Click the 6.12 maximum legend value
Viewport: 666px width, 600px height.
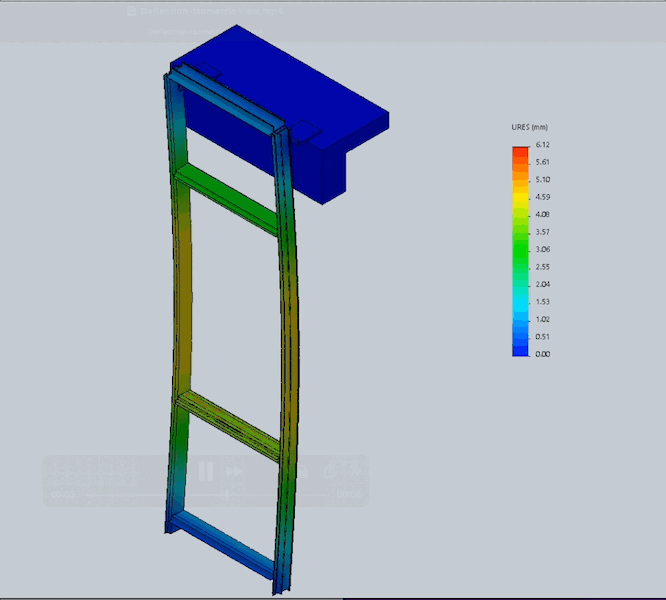point(542,145)
